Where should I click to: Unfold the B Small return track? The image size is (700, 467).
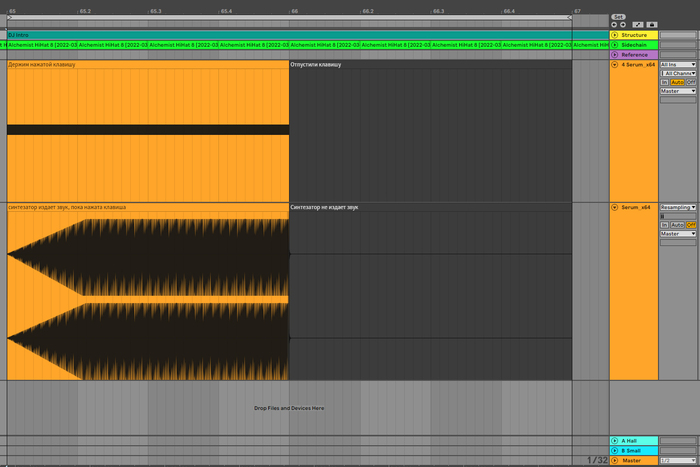pyautogui.click(x=614, y=451)
